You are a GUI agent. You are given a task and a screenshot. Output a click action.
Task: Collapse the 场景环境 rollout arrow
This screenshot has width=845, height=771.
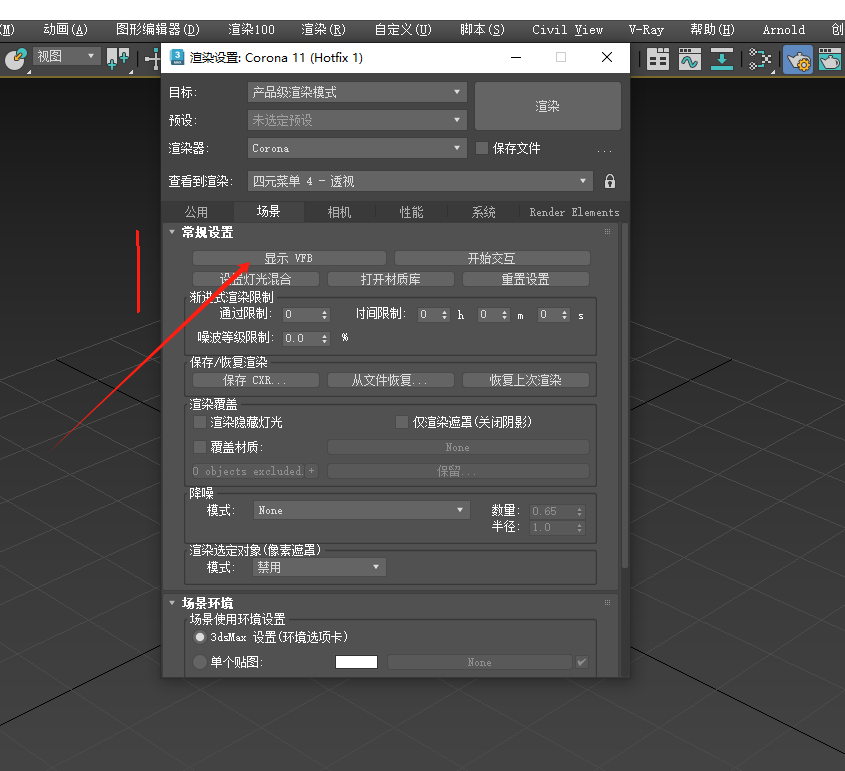click(x=172, y=602)
